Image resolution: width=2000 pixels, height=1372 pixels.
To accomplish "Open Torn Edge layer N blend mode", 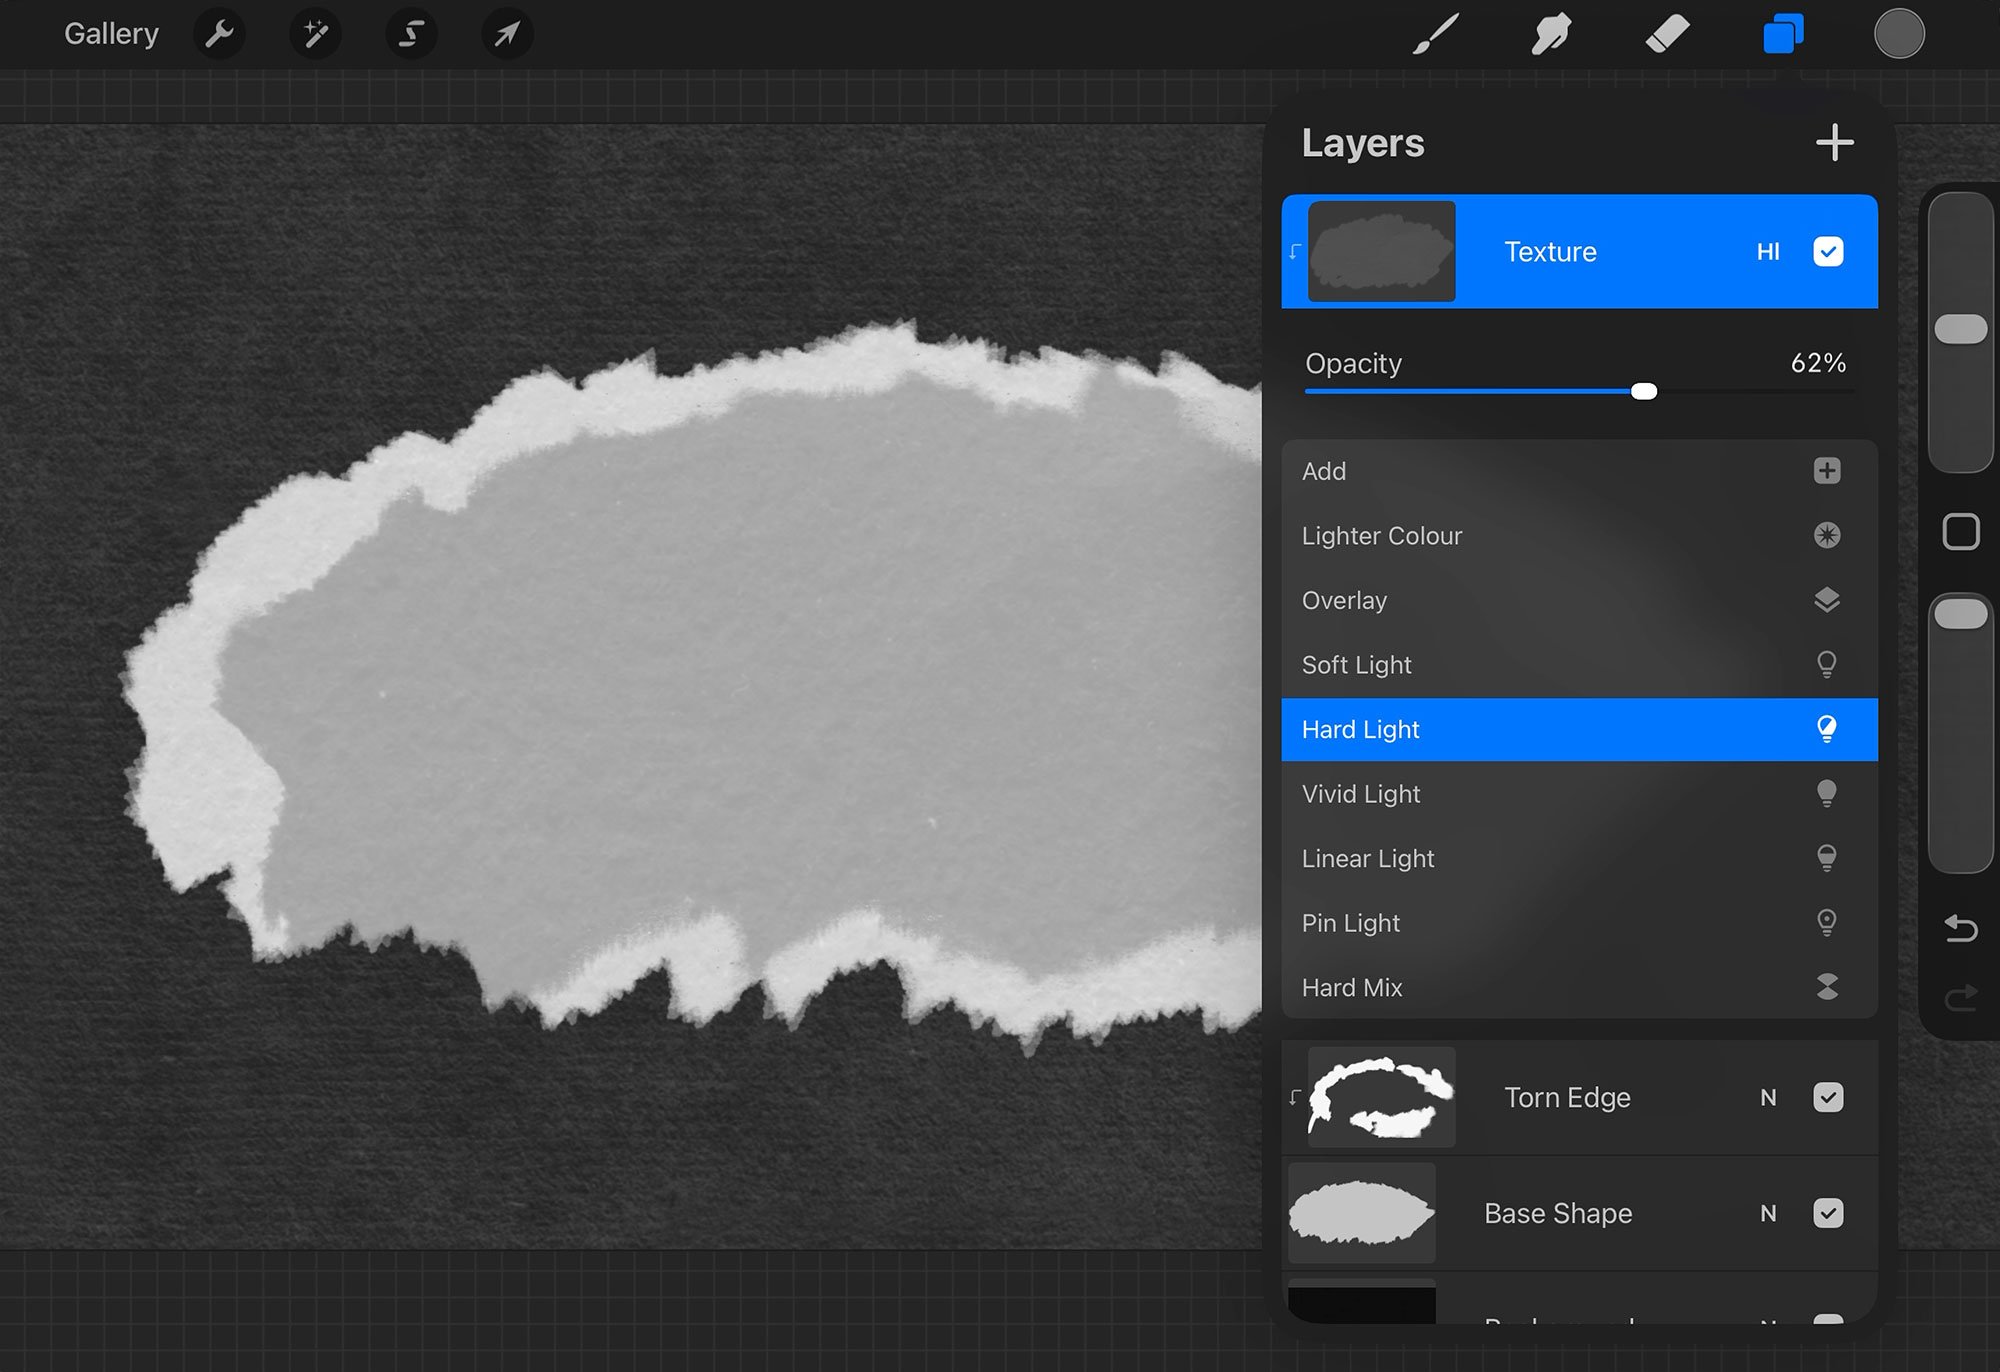I will pos(1768,1098).
